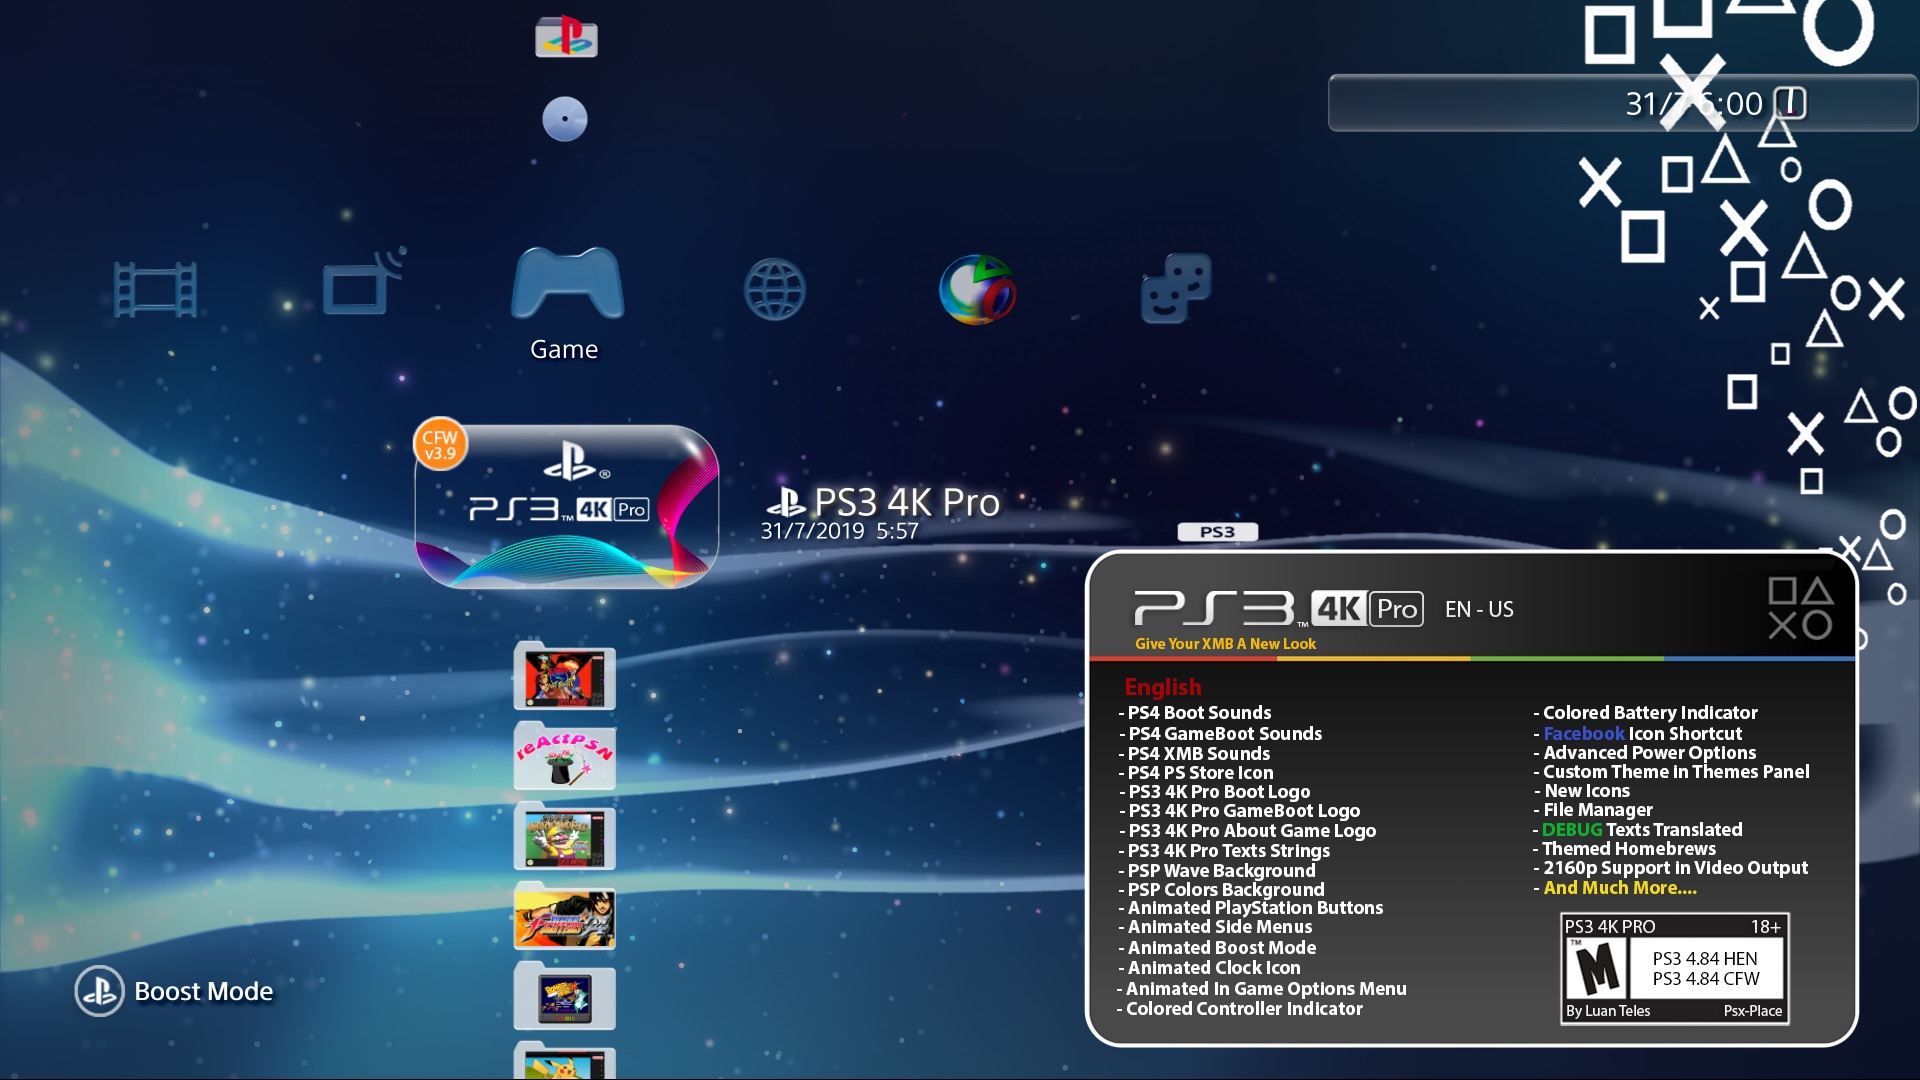This screenshot has width=1920, height=1080.
Task: Select the disc icon above Game
Action: (565, 119)
